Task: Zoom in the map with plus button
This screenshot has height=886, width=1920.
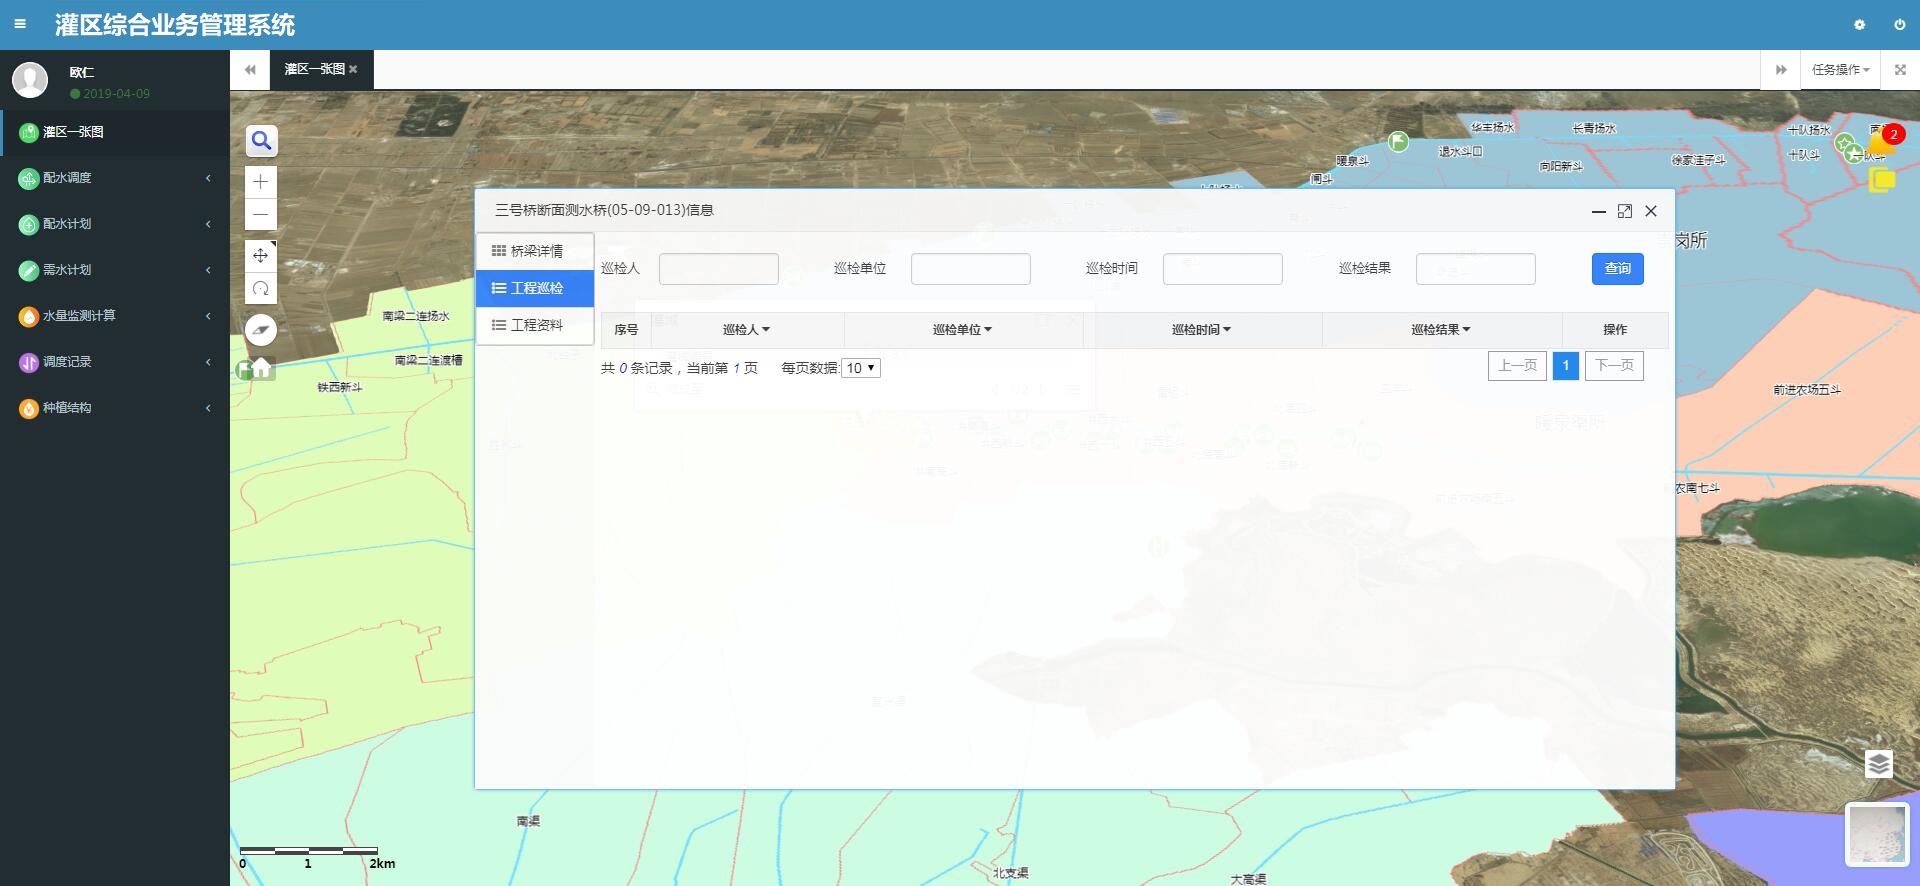Action: (x=260, y=181)
